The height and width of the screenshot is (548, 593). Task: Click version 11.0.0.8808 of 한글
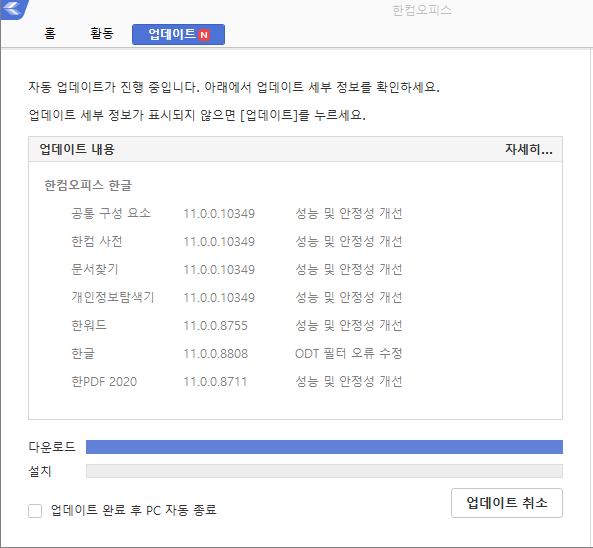(x=216, y=354)
